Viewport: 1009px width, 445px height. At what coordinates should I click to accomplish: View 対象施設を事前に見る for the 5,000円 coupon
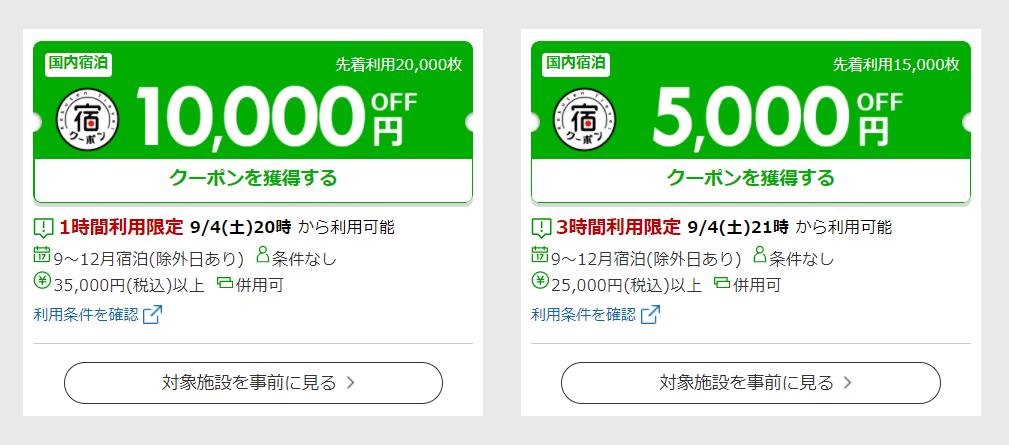click(x=751, y=383)
